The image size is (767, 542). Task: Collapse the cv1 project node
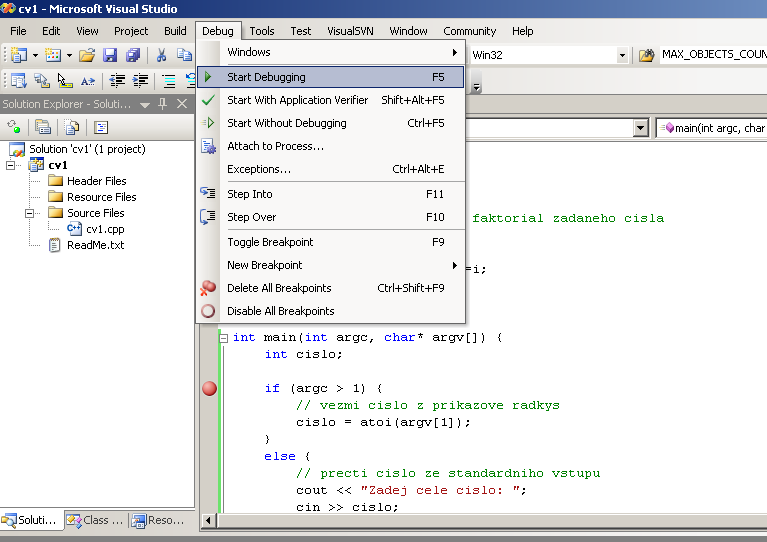(x=10, y=165)
